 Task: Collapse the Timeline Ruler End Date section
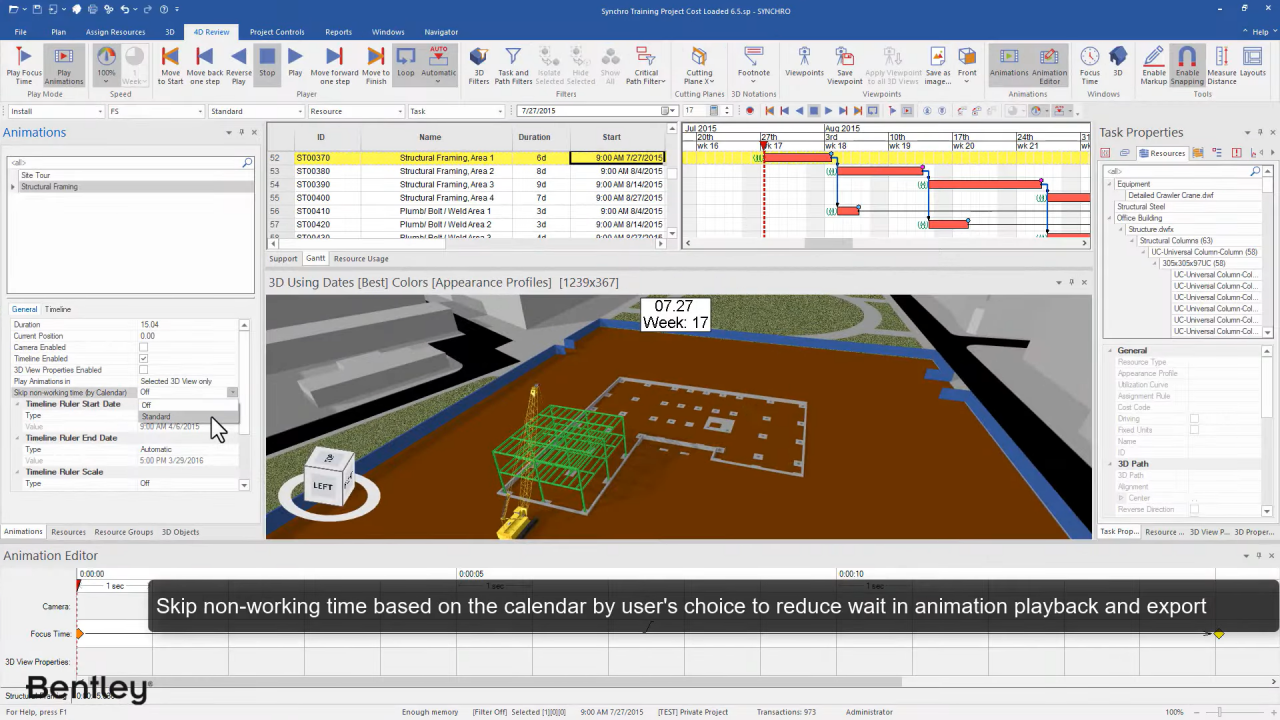19,438
